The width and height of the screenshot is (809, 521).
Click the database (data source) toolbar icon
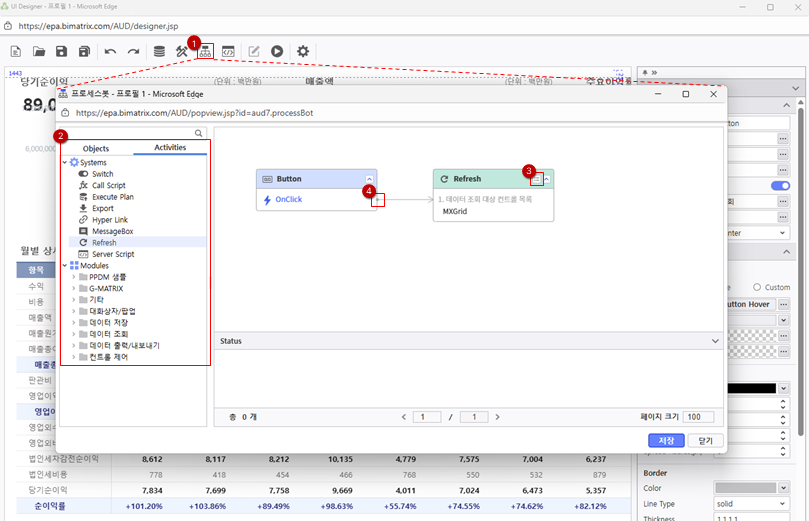click(x=159, y=51)
